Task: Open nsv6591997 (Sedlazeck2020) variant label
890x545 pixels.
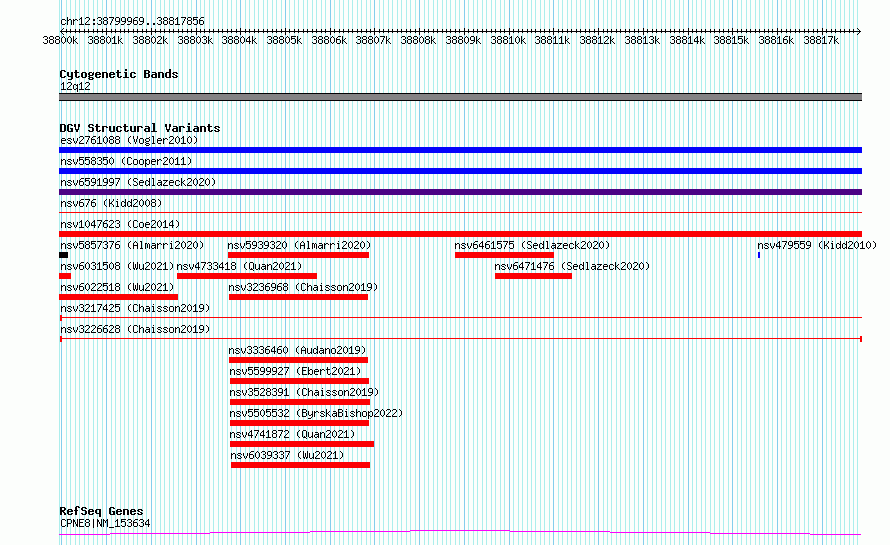Action: coord(138,182)
